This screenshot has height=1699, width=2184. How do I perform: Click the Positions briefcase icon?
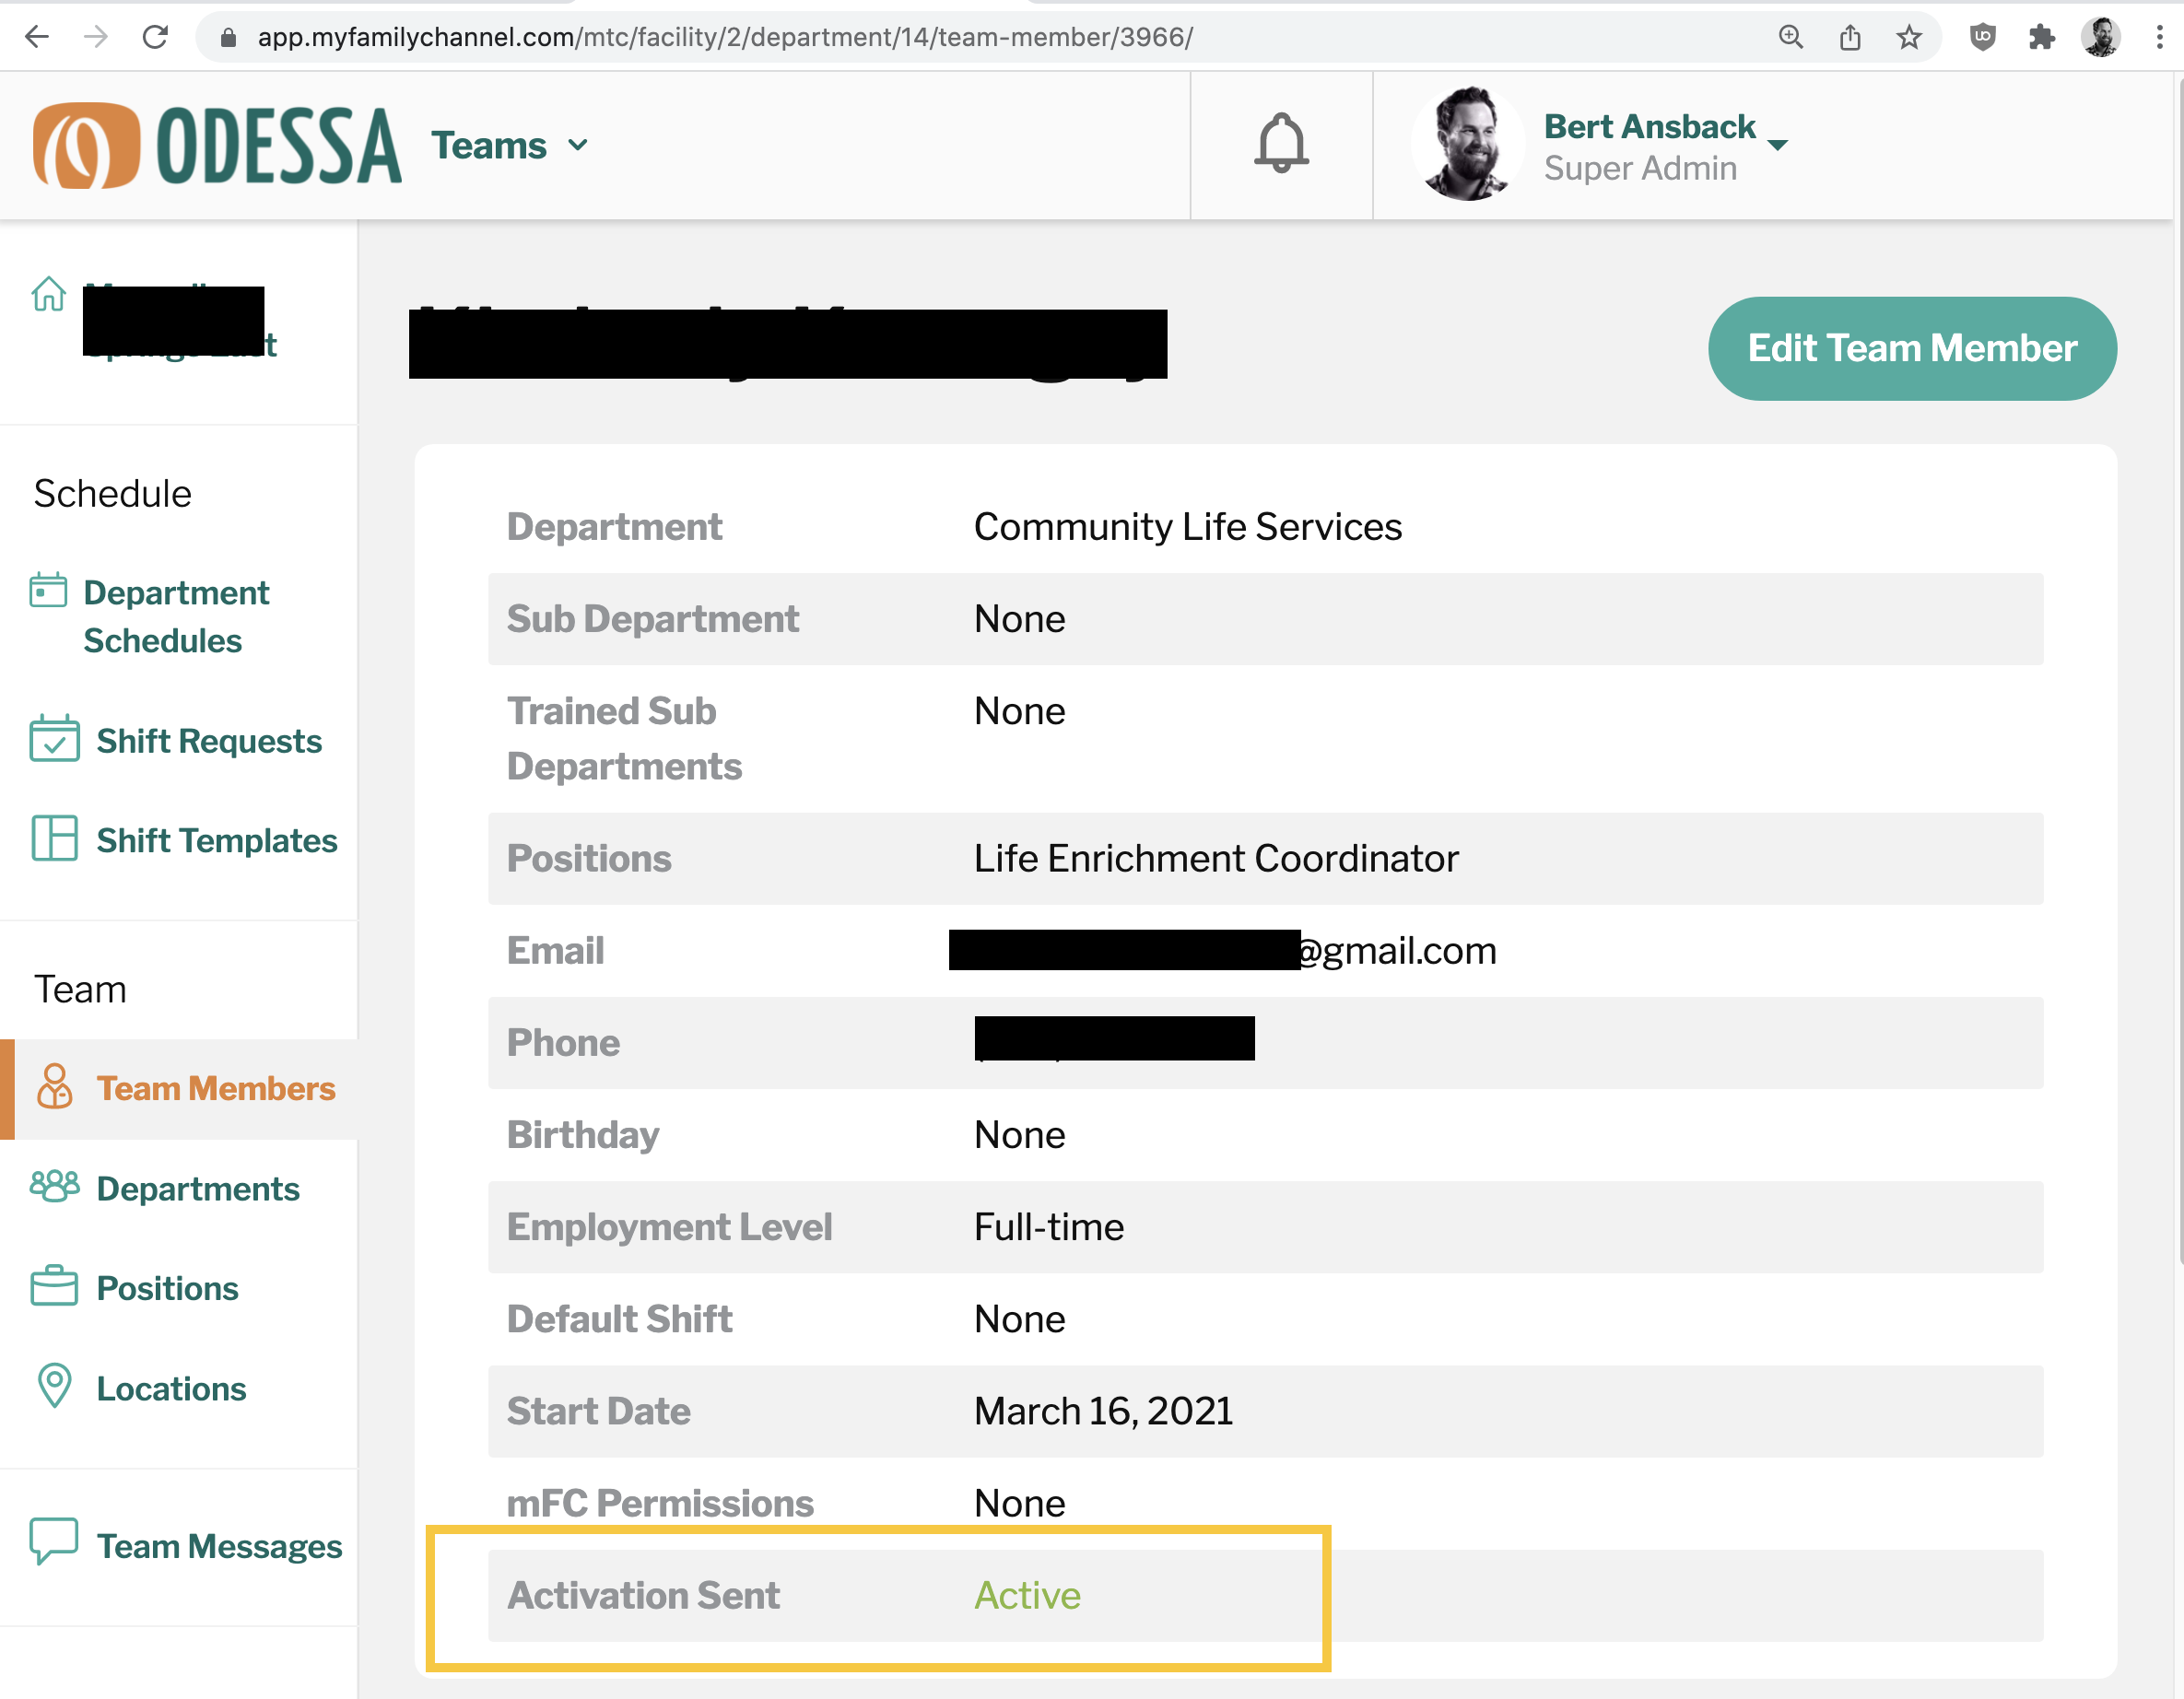pos(54,1286)
